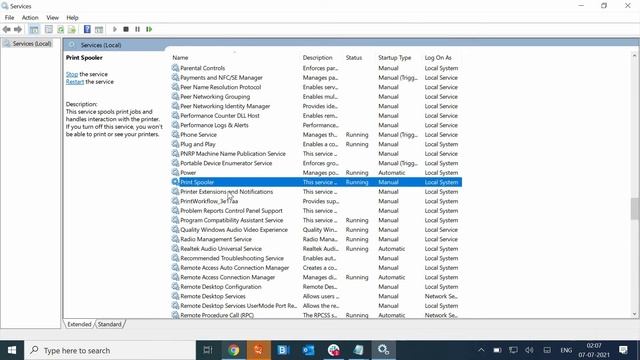Click the Restart Service icon

149,29
